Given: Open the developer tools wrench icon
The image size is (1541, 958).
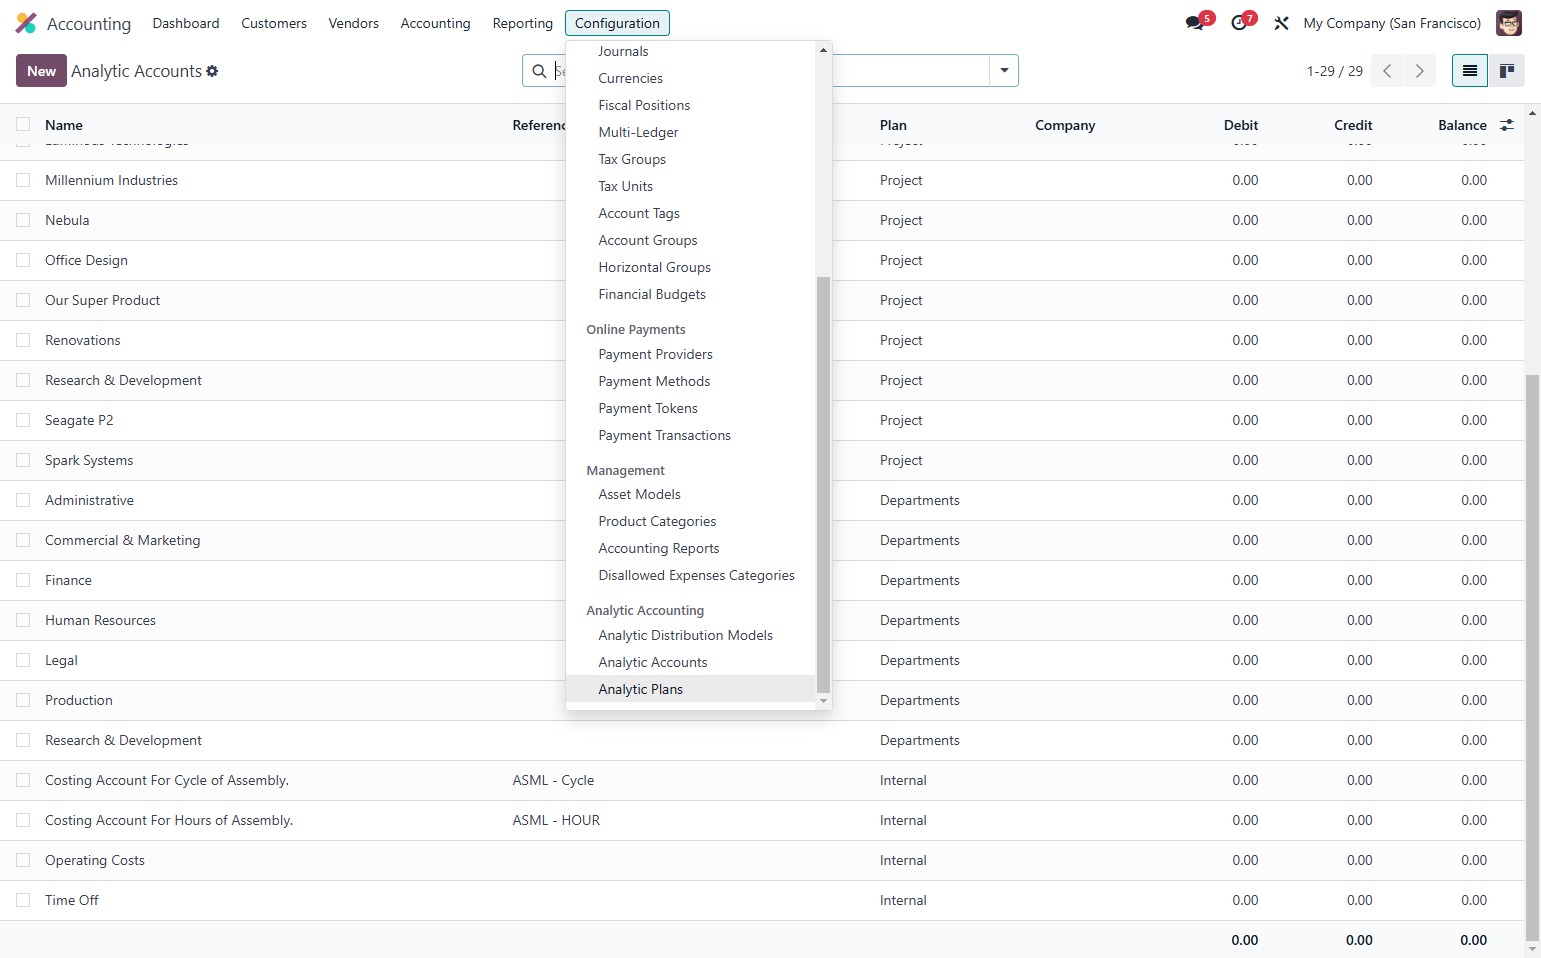Looking at the screenshot, I should (1281, 23).
